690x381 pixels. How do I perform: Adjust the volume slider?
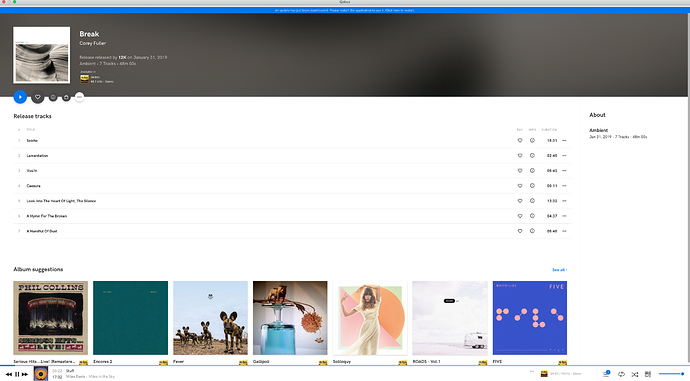pos(671,374)
